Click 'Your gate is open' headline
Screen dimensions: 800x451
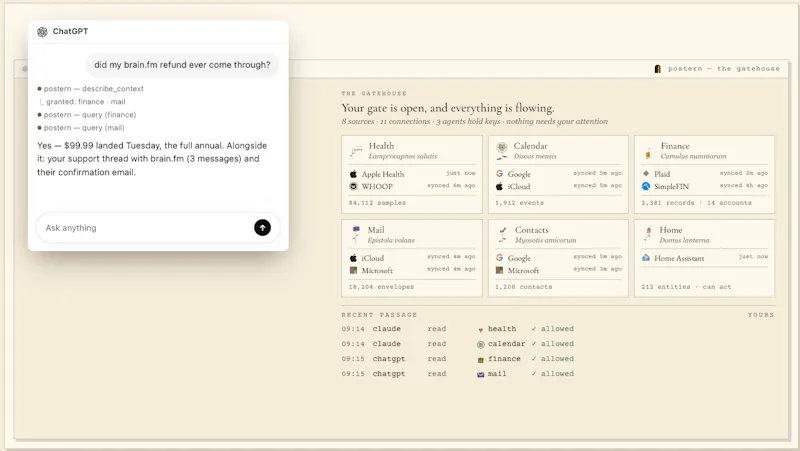447,108
